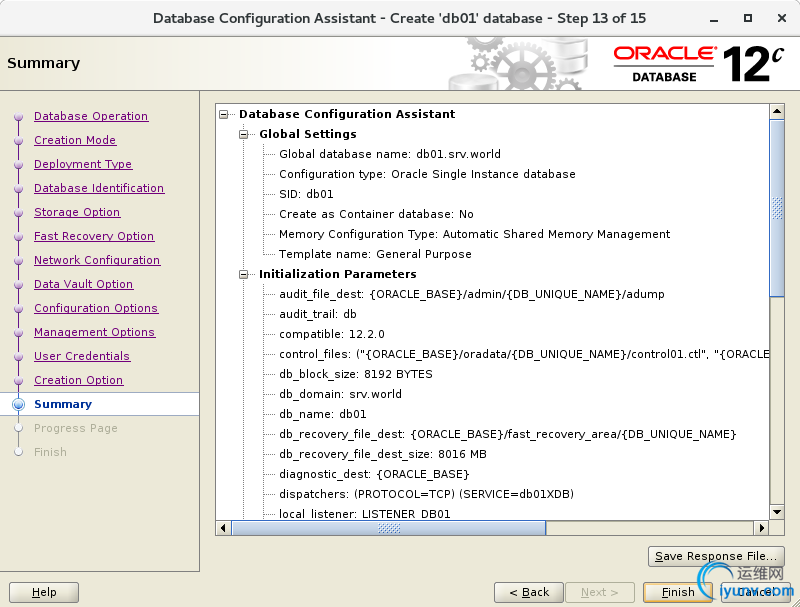Click the Save Response File button
Viewport: 800px width, 607px height.
(x=716, y=556)
